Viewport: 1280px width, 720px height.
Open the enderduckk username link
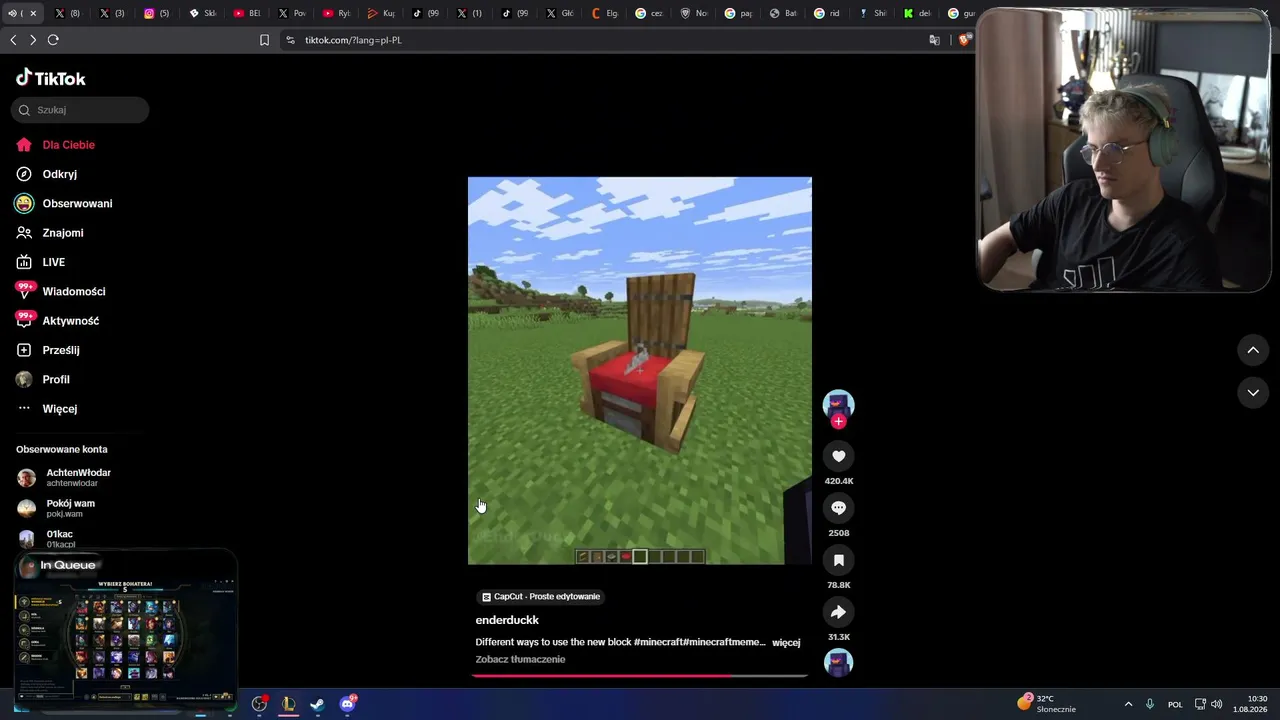coord(507,620)
